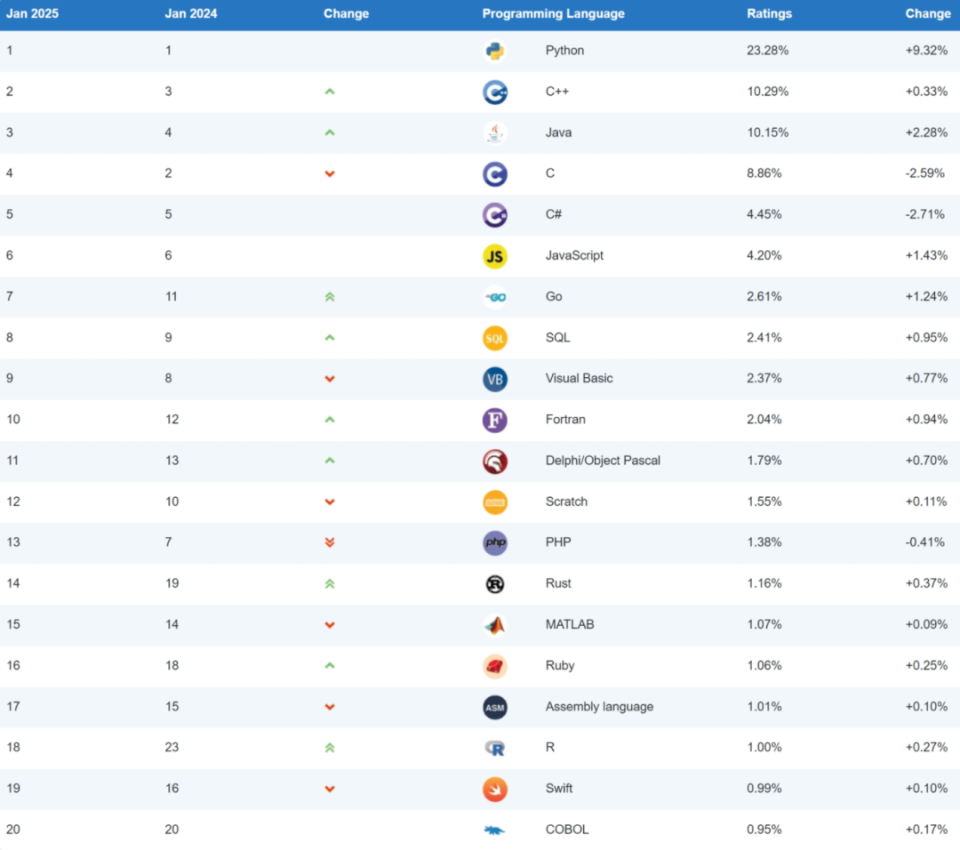Click the PHP elephant oval icon
This screenshot has height=850, width=960.
coord(494,543)
